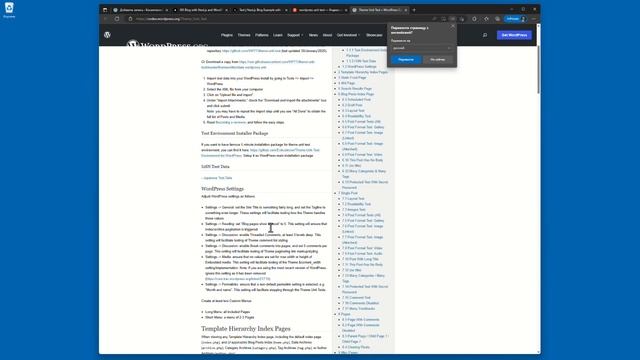The height and width of the screenshot is (360, 640).
Task: Switch to the third browser tab
Action: coord(260,10)
